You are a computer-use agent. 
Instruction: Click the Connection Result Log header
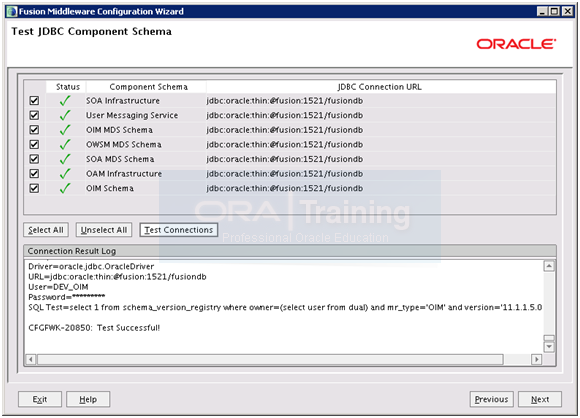click(x=290, y=251)
